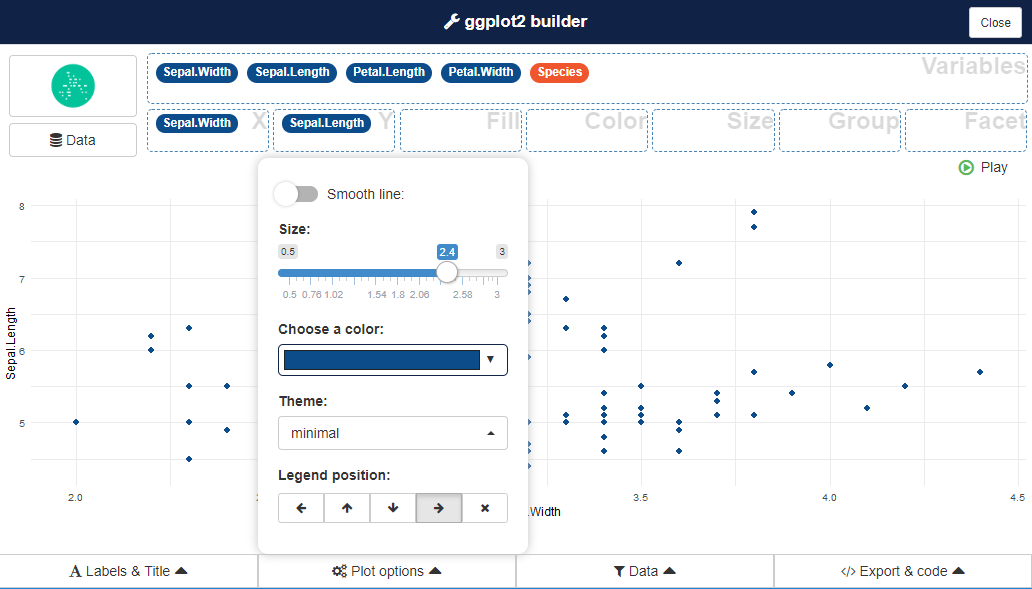Select the Petal.Length variable badge
This screenshot has height=589, width=1032.
pos(389,72)
